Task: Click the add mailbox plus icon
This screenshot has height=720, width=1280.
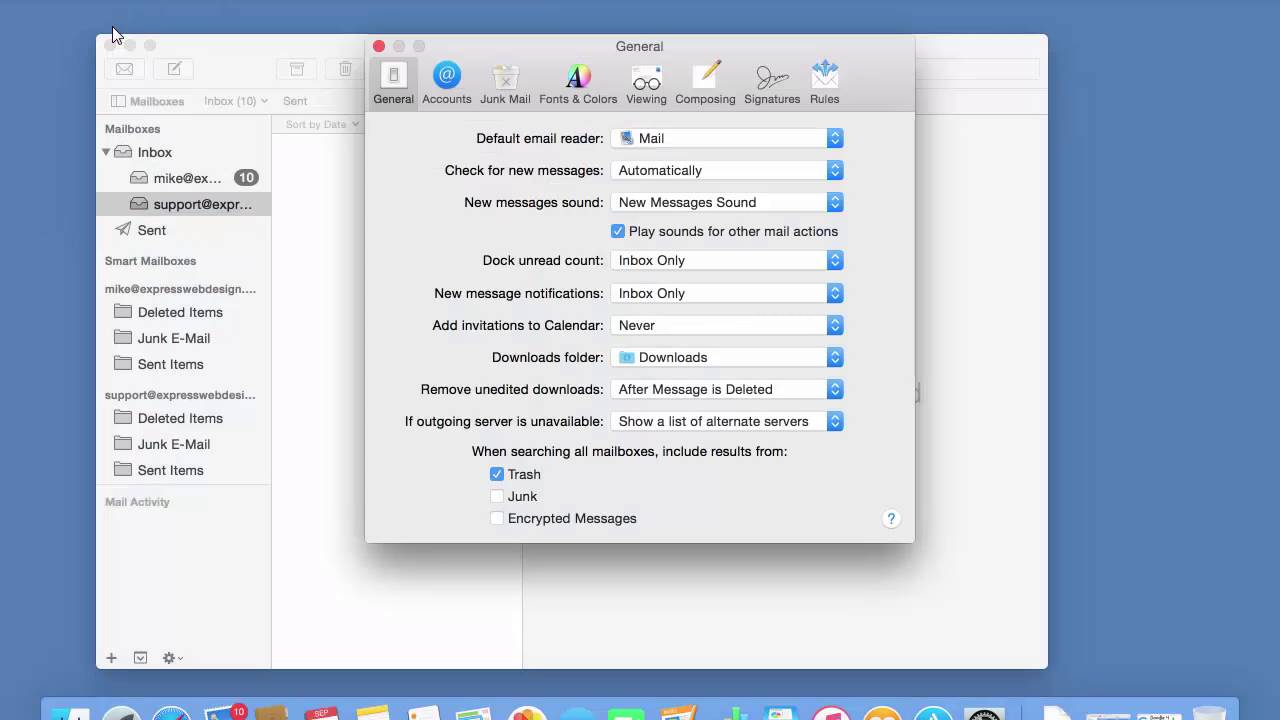Action: tap(112, 658)
